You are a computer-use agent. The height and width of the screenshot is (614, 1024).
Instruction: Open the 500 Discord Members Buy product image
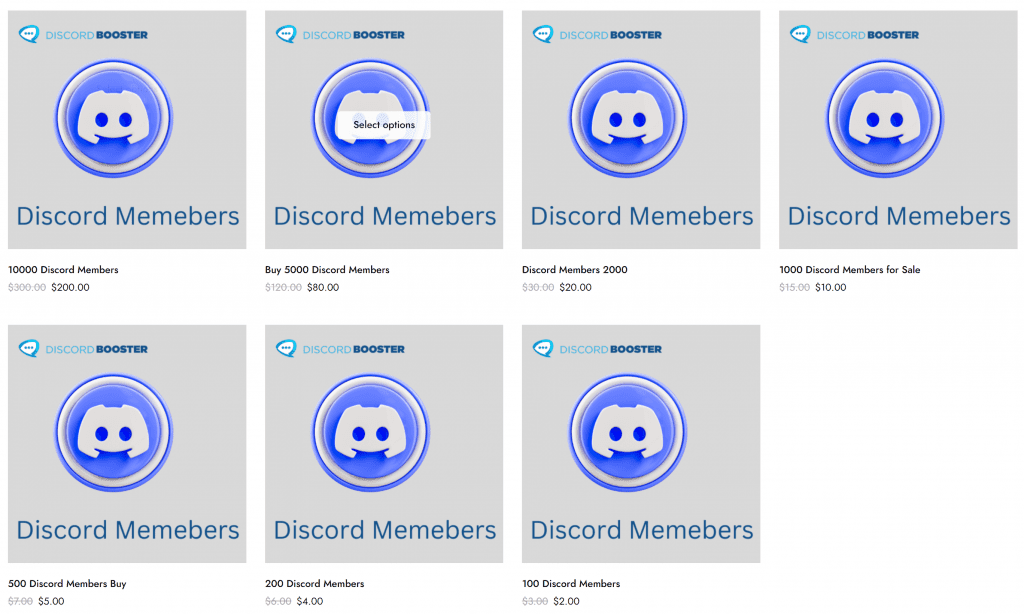click(x=127, y=444)
